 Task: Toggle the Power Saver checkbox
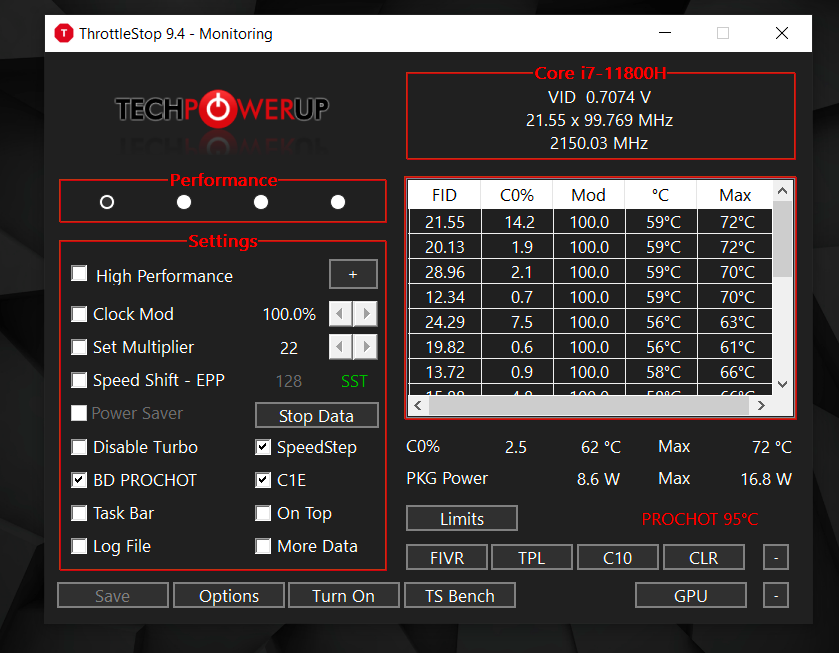click(x=79, y=413)
